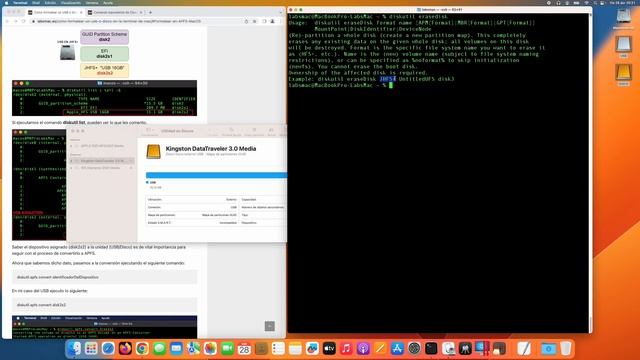Image resolution: width=640 pixels, height=360 pixels.
Task: Open the Downloads folder in Dock
Action: pos(549,348)
